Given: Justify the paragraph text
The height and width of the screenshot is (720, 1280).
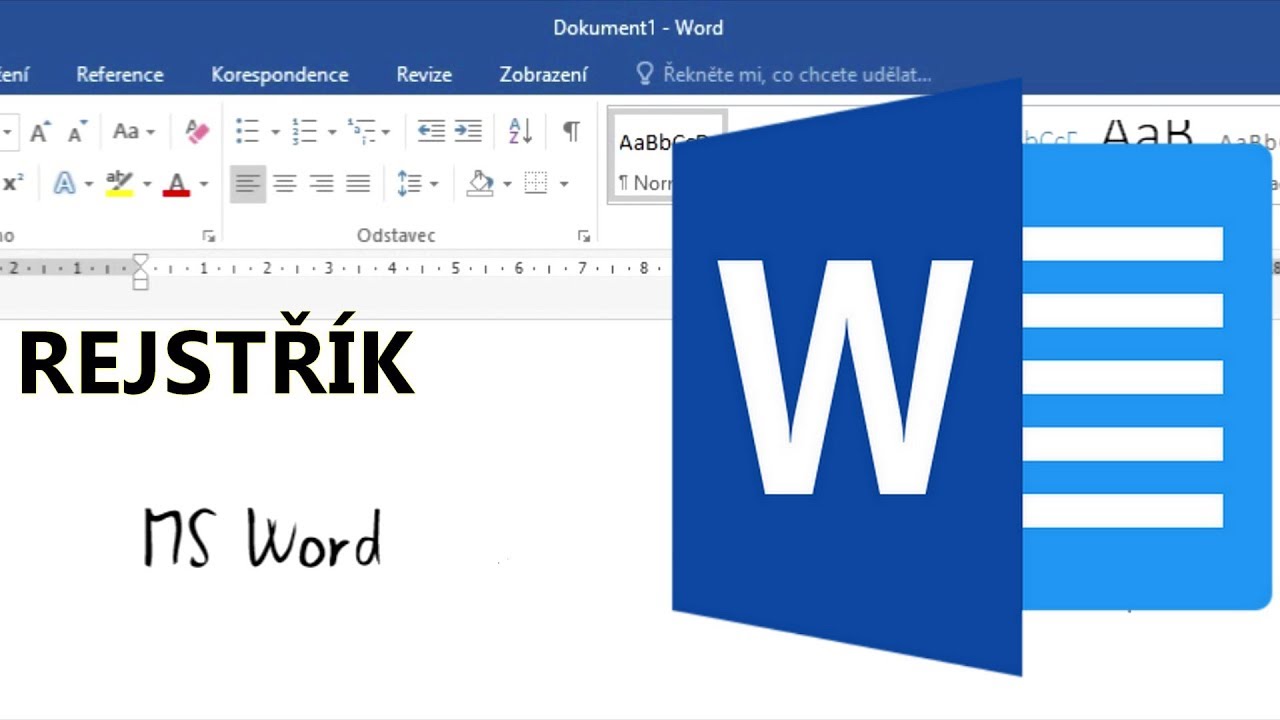Looking at the screenshot, I should (x=358, y=184).
